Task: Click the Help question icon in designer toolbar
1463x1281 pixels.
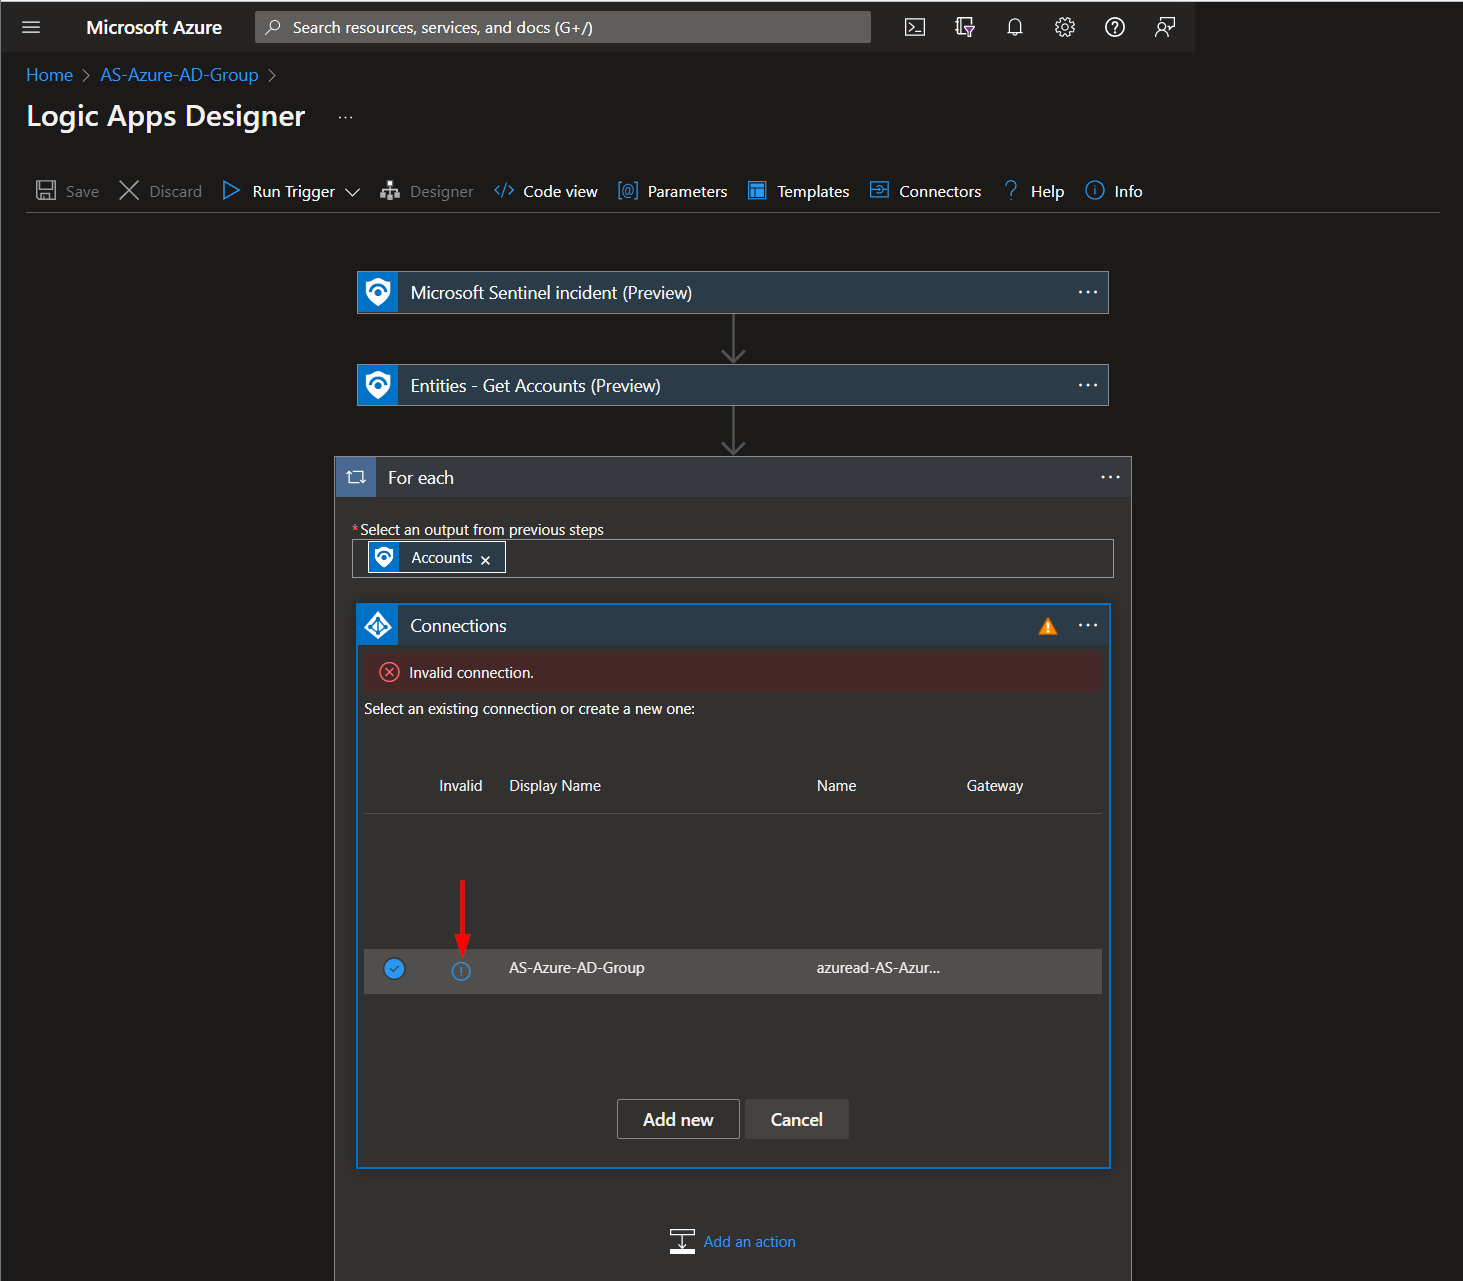Action: pos(1011,190)
